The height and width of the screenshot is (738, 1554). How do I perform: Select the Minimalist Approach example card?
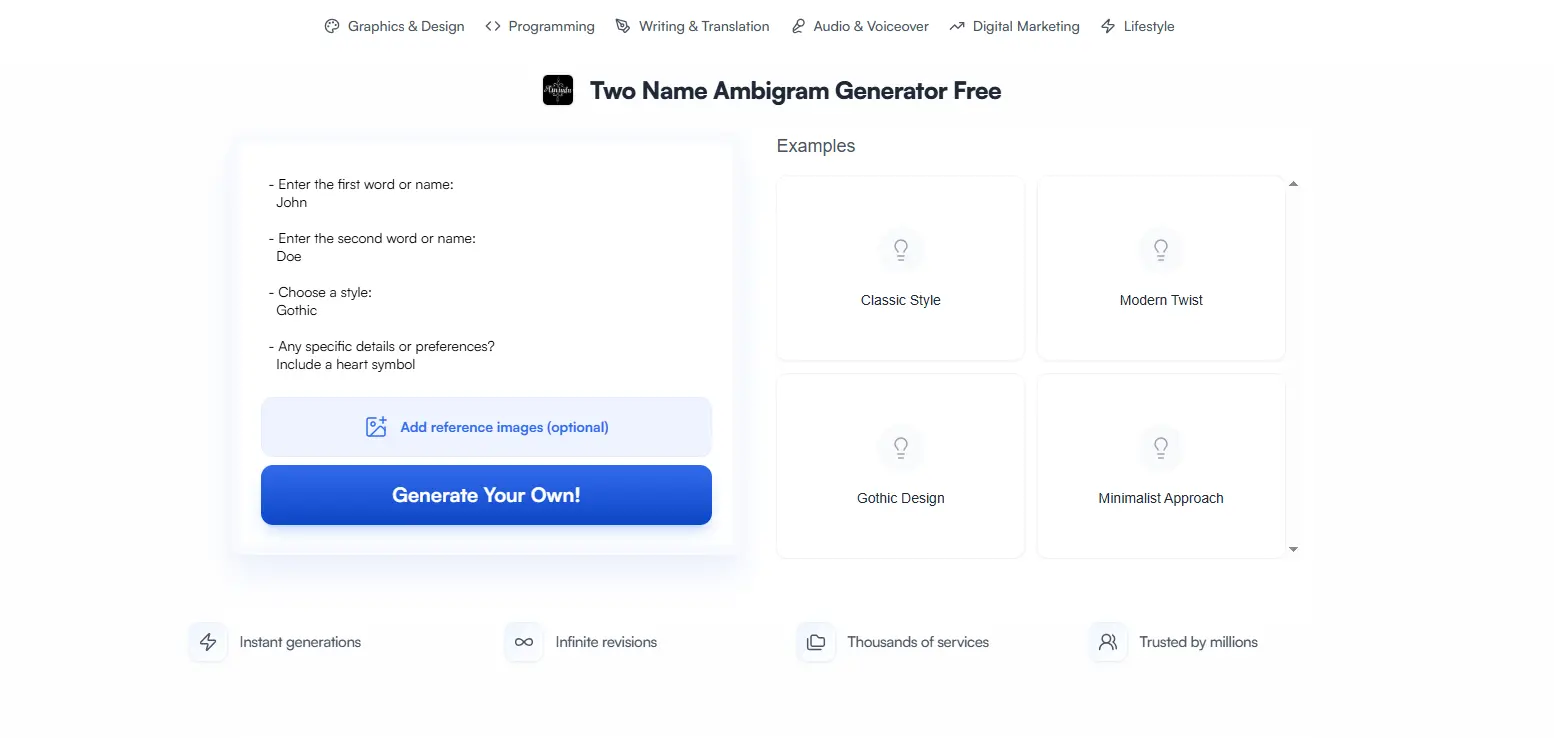(x=1161, y=466)
